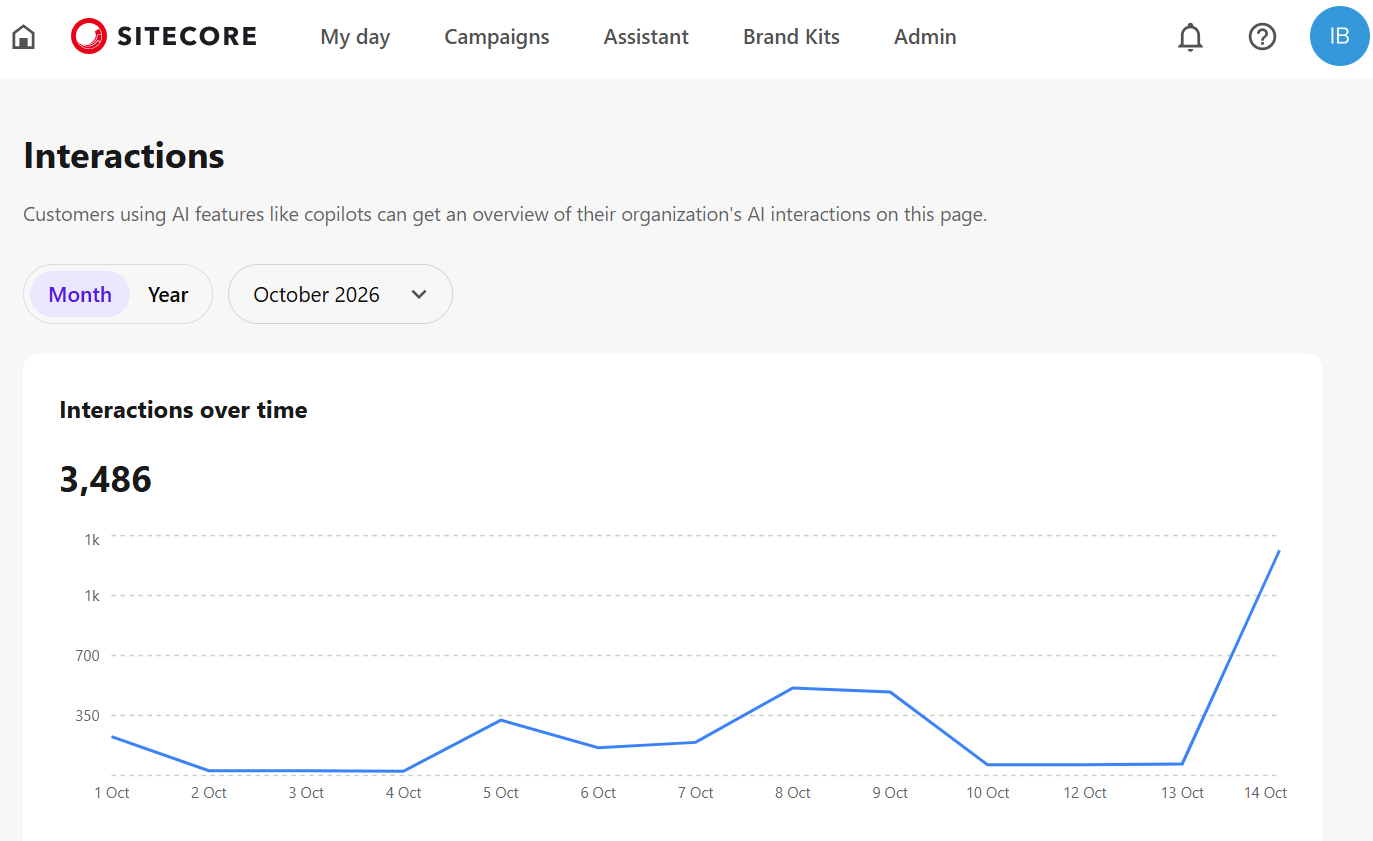Select the Month view toggle
The height and width of the screenshot is (841, 1373).
[80, 294]
